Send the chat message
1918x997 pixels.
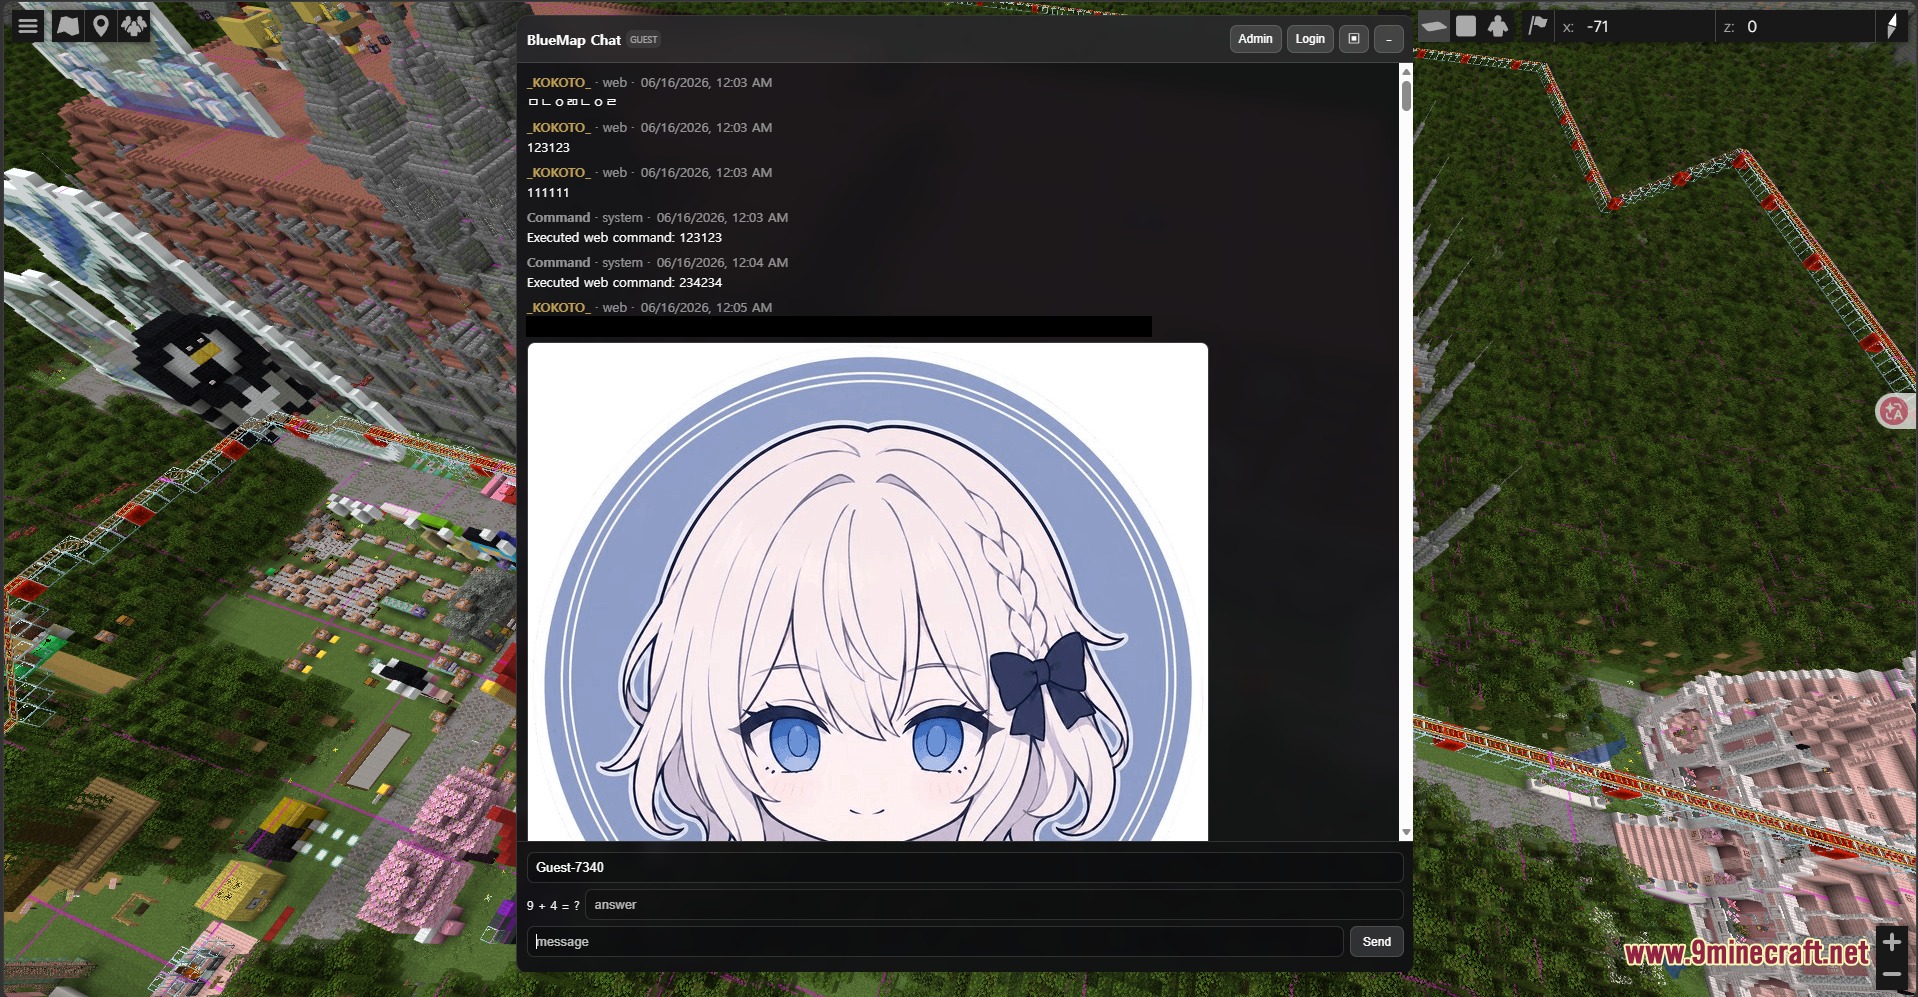click(1377, 942)
